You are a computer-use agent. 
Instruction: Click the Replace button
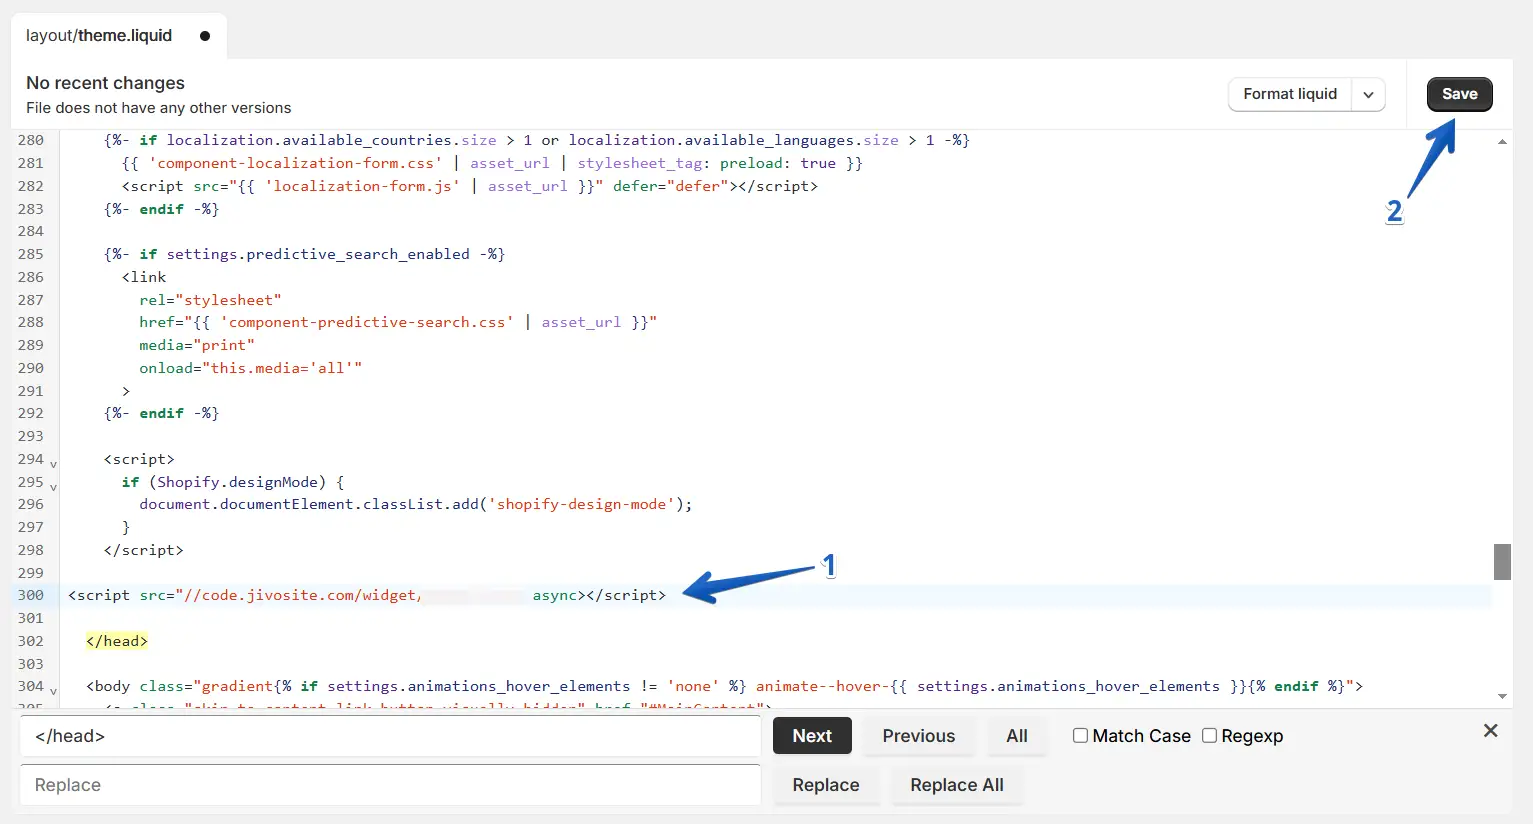(825, 785)
